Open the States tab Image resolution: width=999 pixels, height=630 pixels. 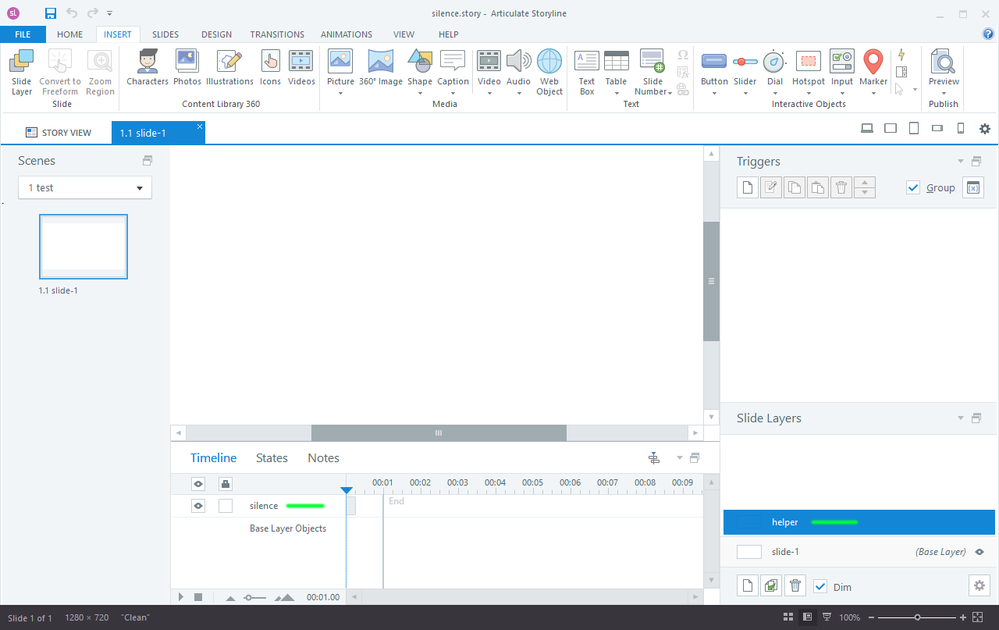271,458
